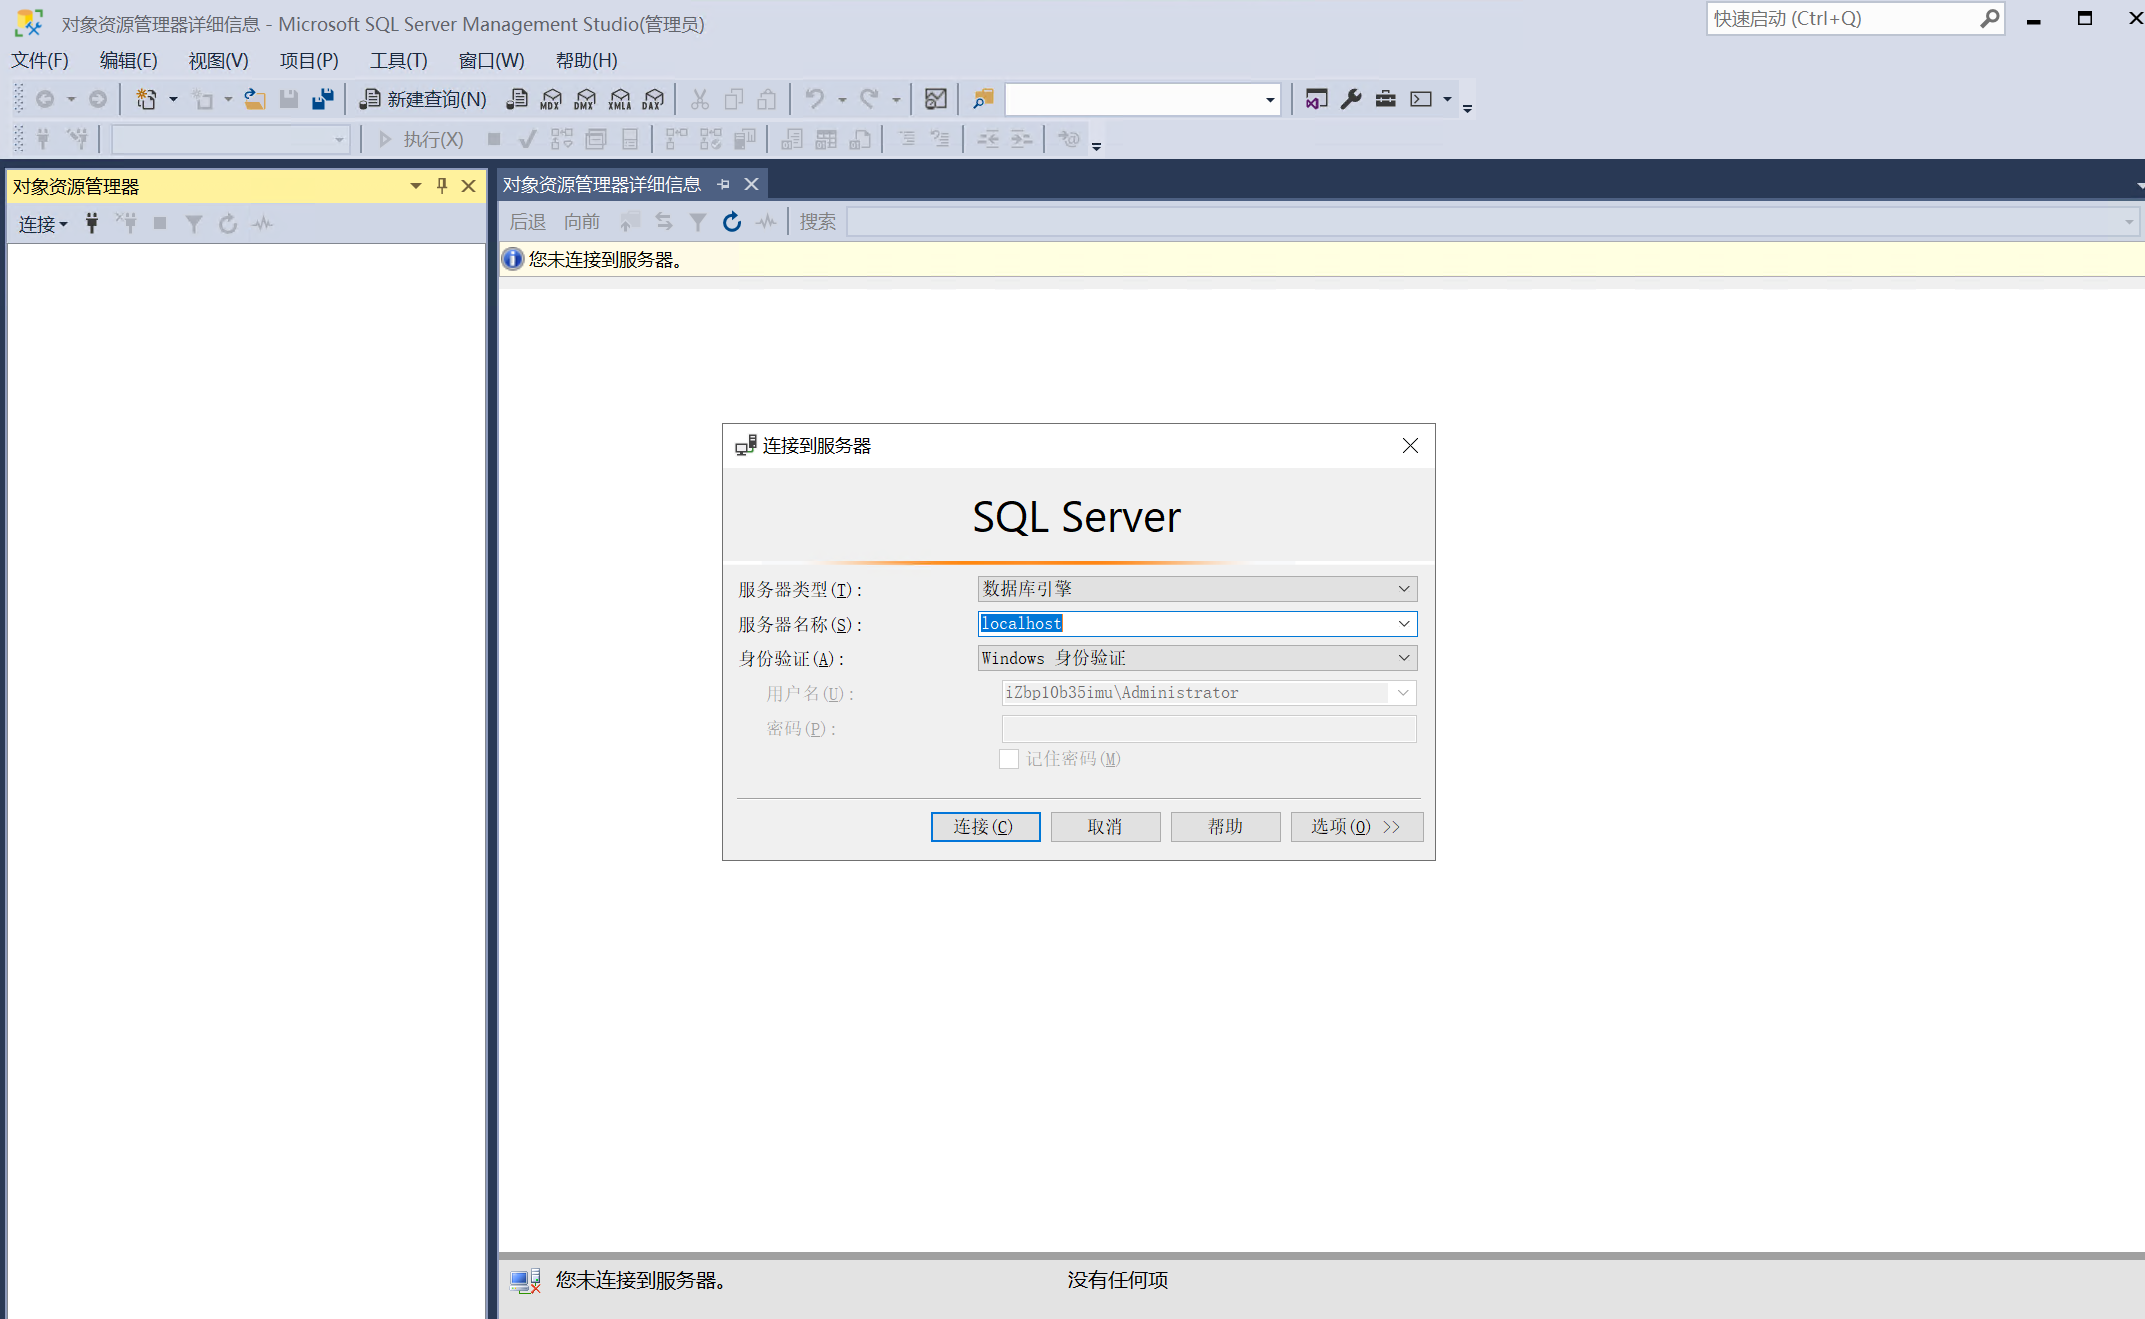
Task: Select the Object Explorer Details tab
Action: [602, 184]
